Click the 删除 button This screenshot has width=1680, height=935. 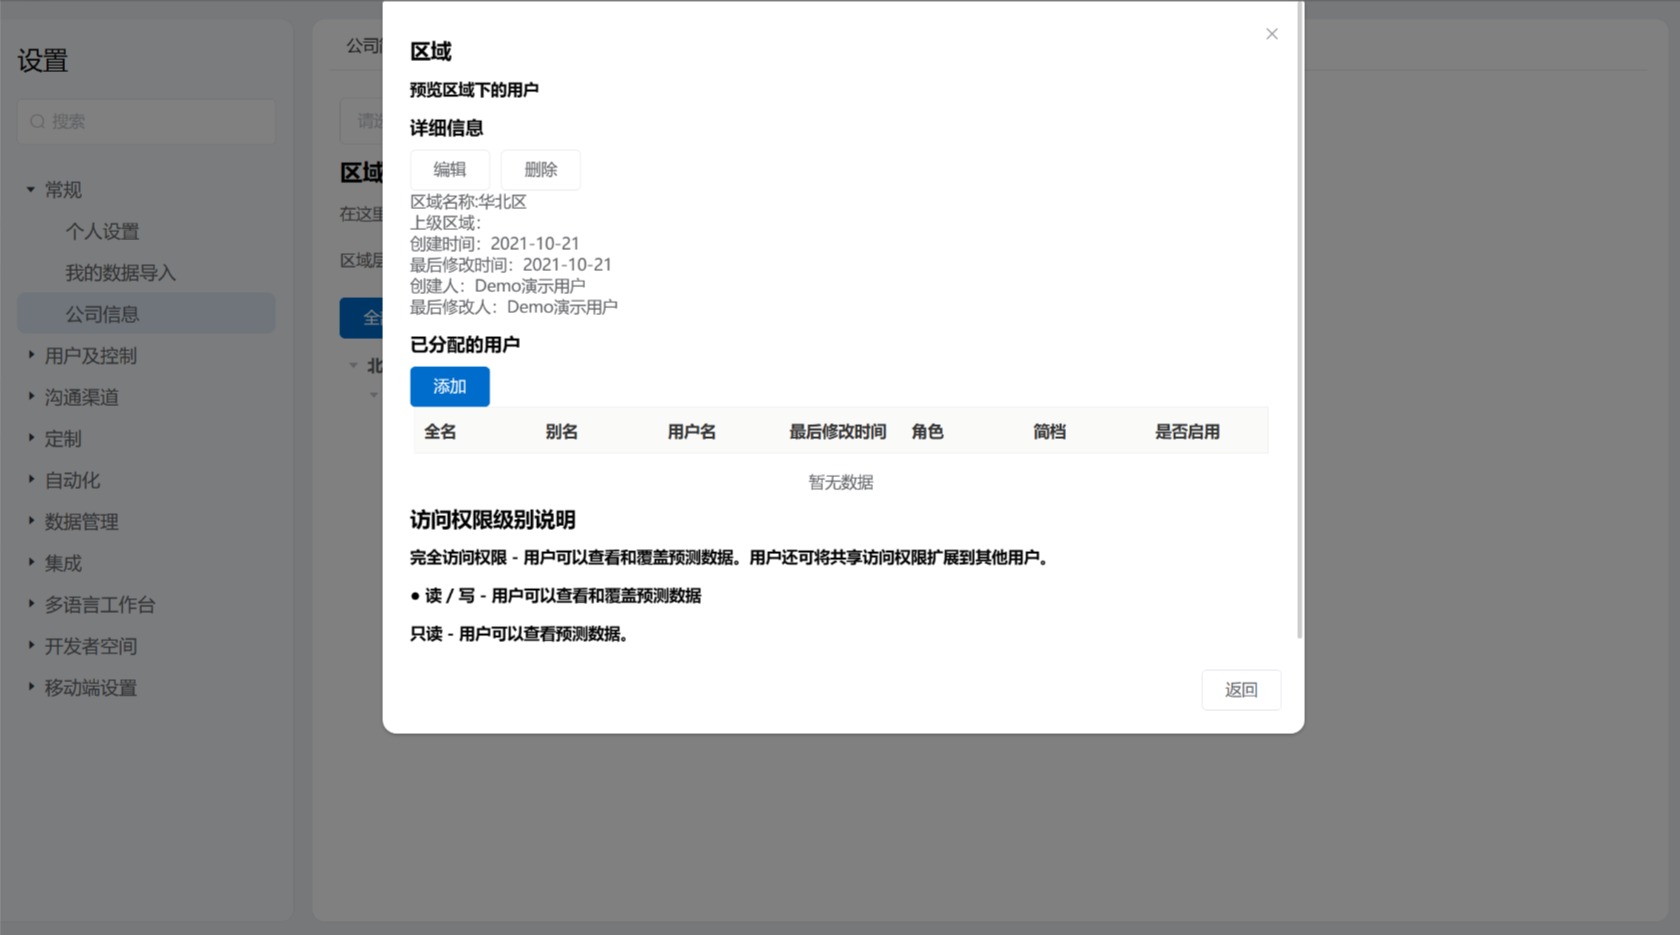pos(540,170)
